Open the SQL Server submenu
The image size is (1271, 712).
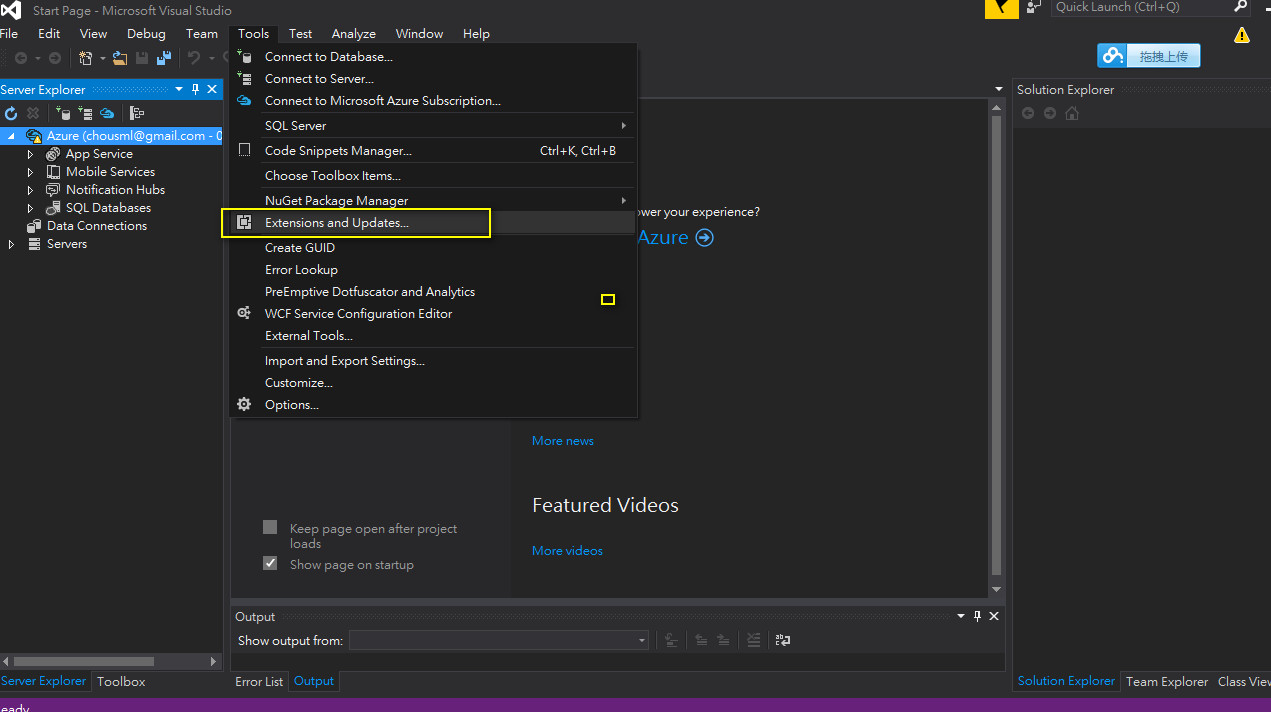433,125
